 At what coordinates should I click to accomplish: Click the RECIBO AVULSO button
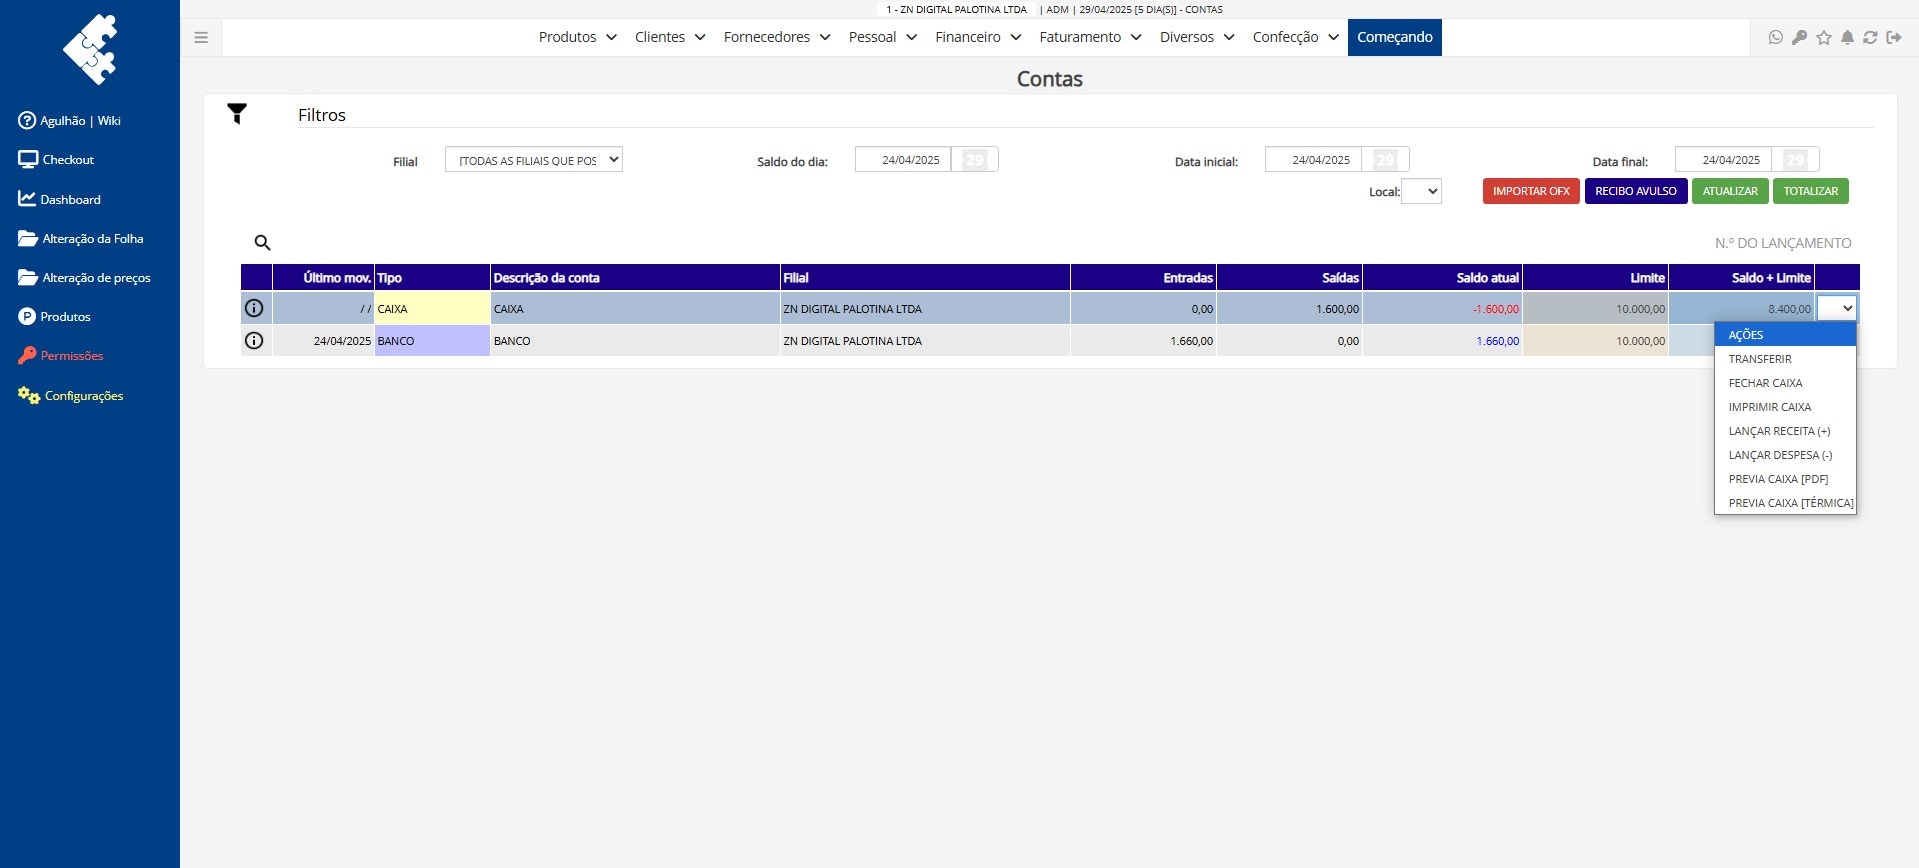click(x=1636, y=191)
